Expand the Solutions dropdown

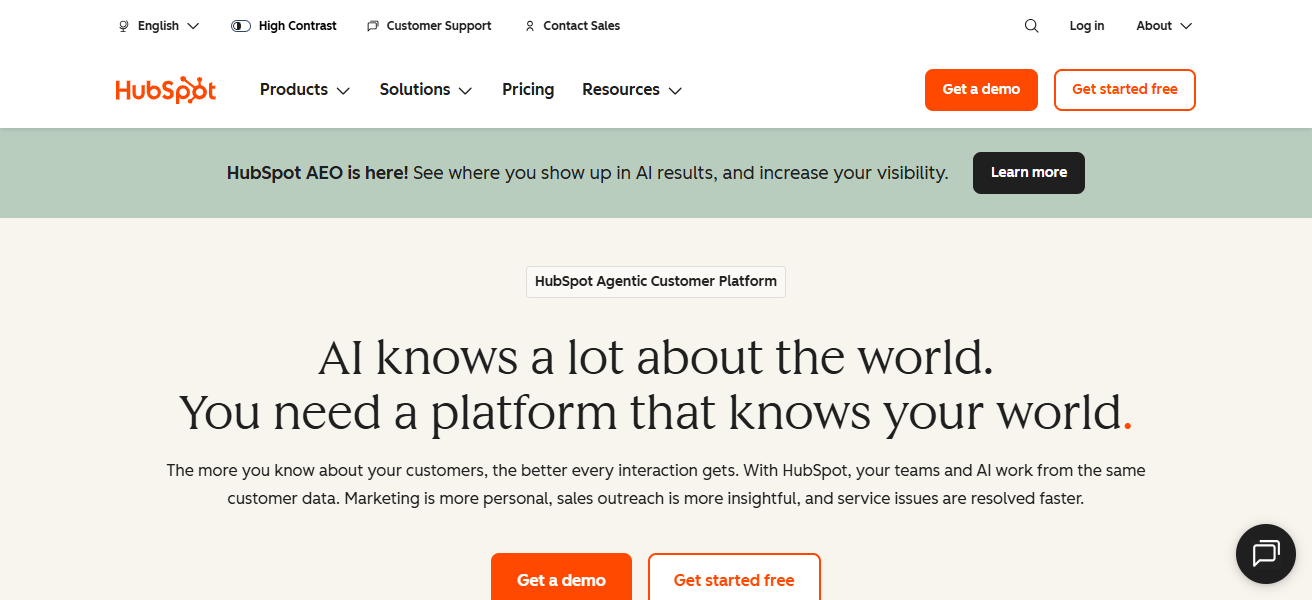pyautogui.click(x=425, y=89)
